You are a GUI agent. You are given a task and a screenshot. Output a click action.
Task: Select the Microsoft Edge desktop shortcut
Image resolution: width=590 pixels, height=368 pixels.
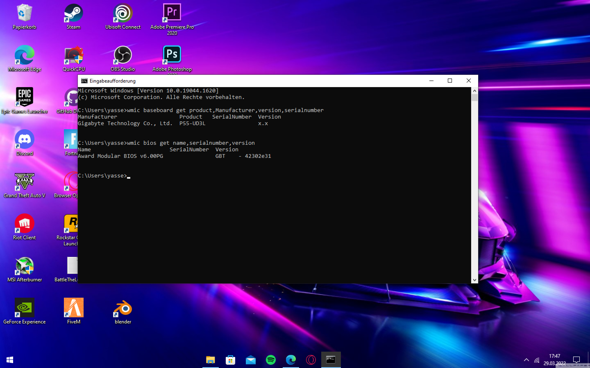click(24, 59)
